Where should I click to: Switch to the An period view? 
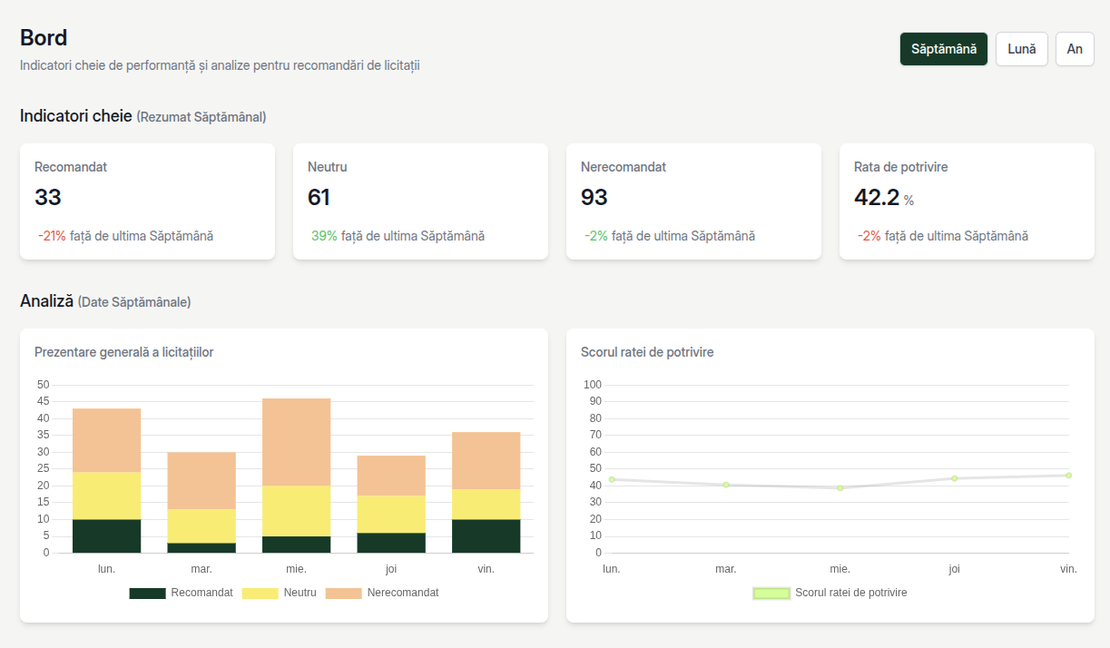(1074, 49)
